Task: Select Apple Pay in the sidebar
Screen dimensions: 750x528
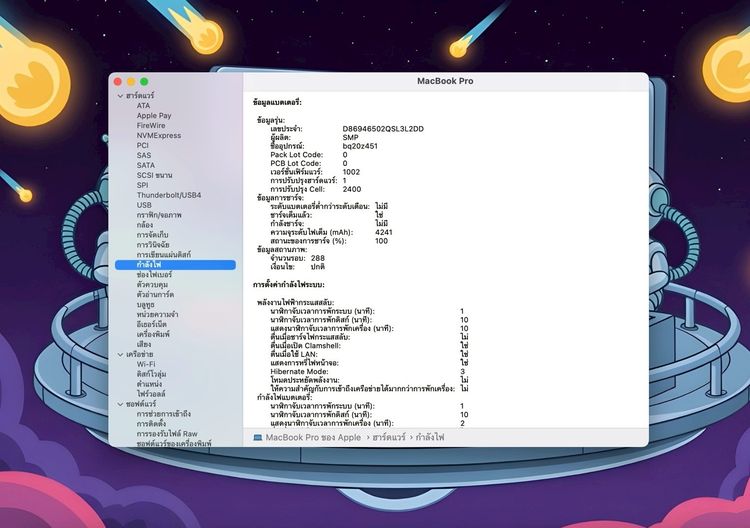Action: click(154, 116)
